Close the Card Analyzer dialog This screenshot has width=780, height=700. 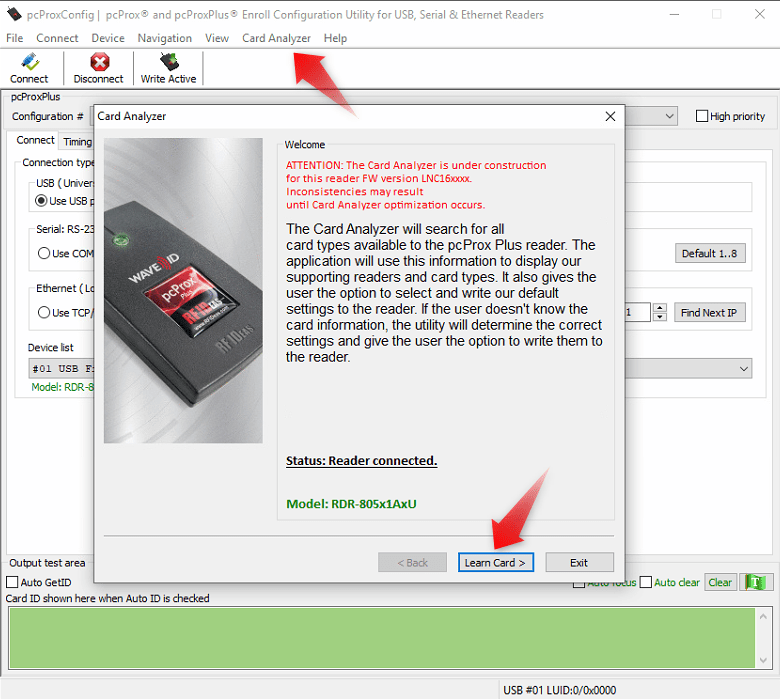tap(610, 116)
